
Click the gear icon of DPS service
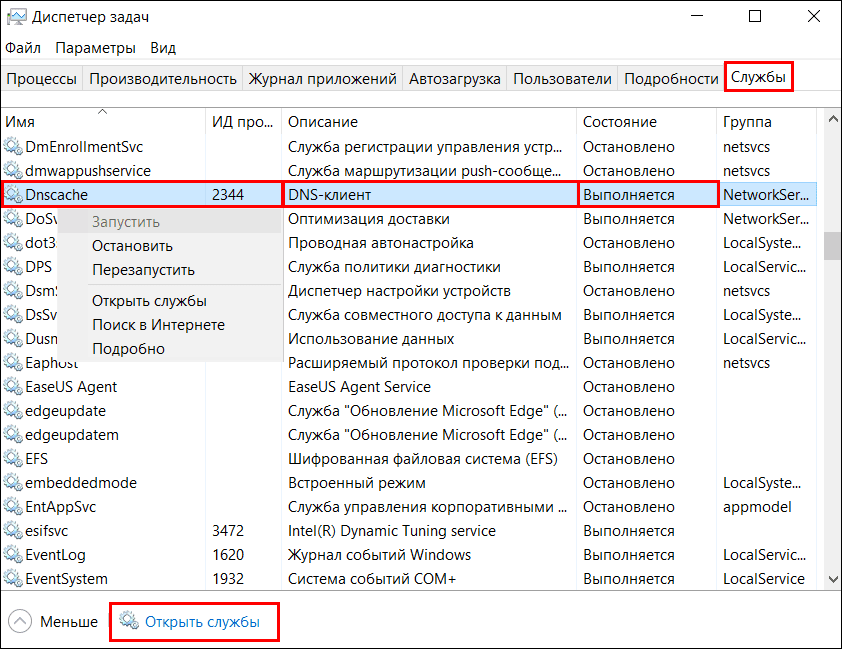click(13, 266)
